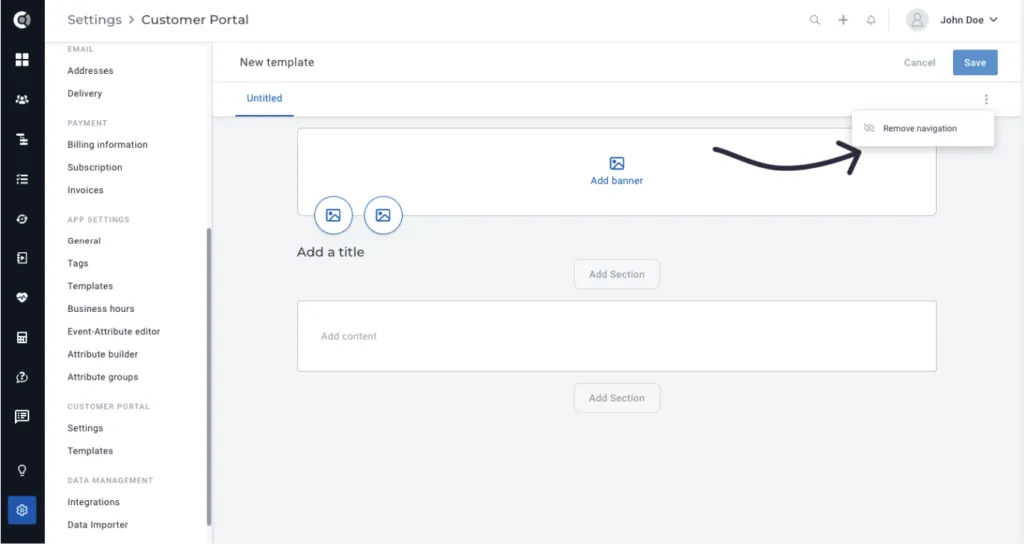The height and width of the screenshot is (544, 1024).
Task: Open the hierarchy icon in the sidebar
Action: tap(22, 139)
